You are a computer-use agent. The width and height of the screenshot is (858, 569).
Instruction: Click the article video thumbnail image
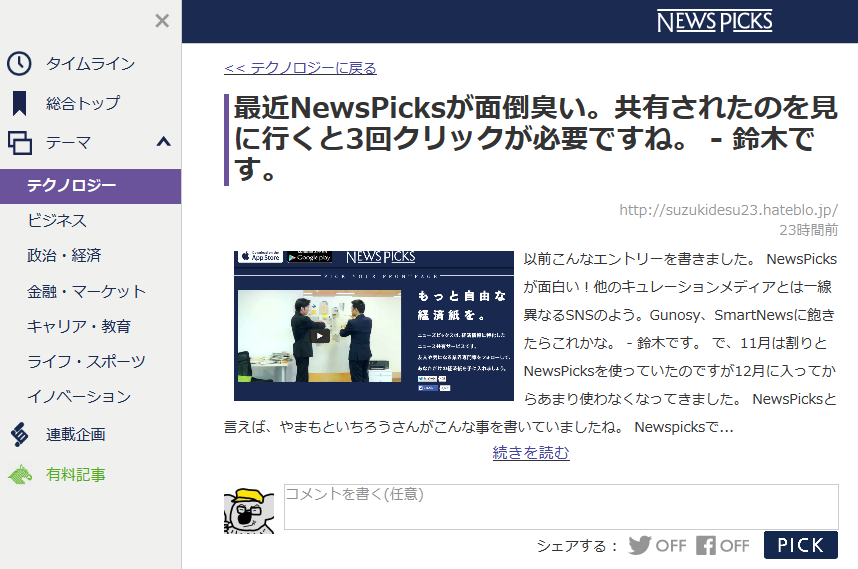point(374,326)
